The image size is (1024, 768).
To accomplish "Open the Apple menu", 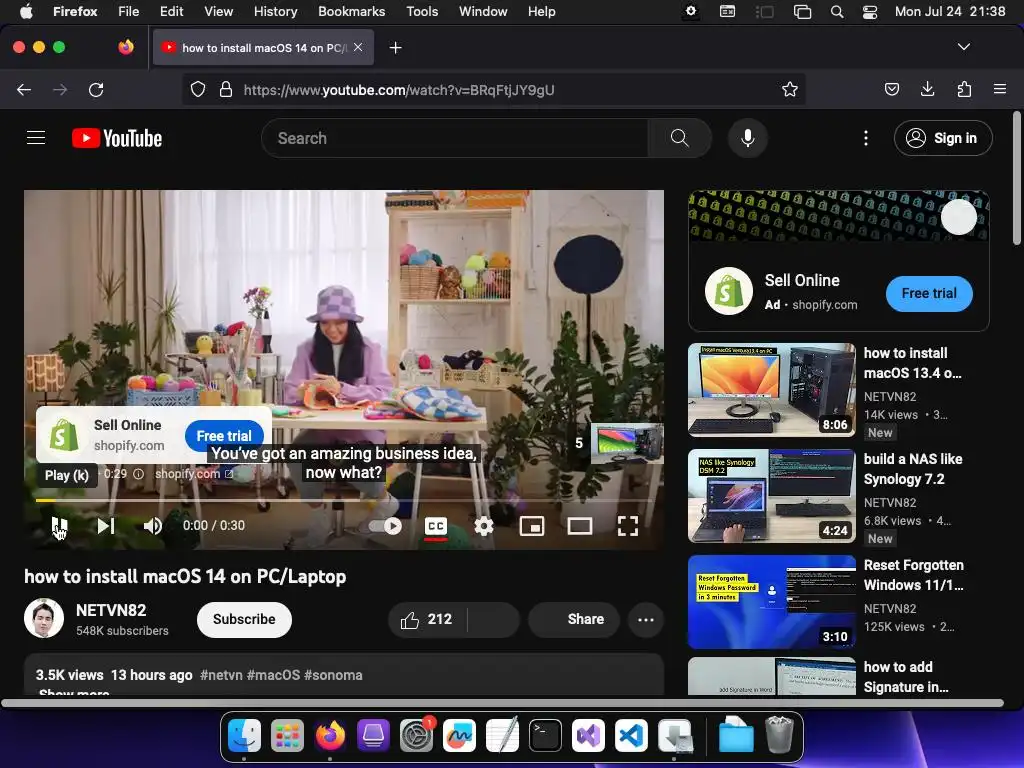I will tap(26, 11).
